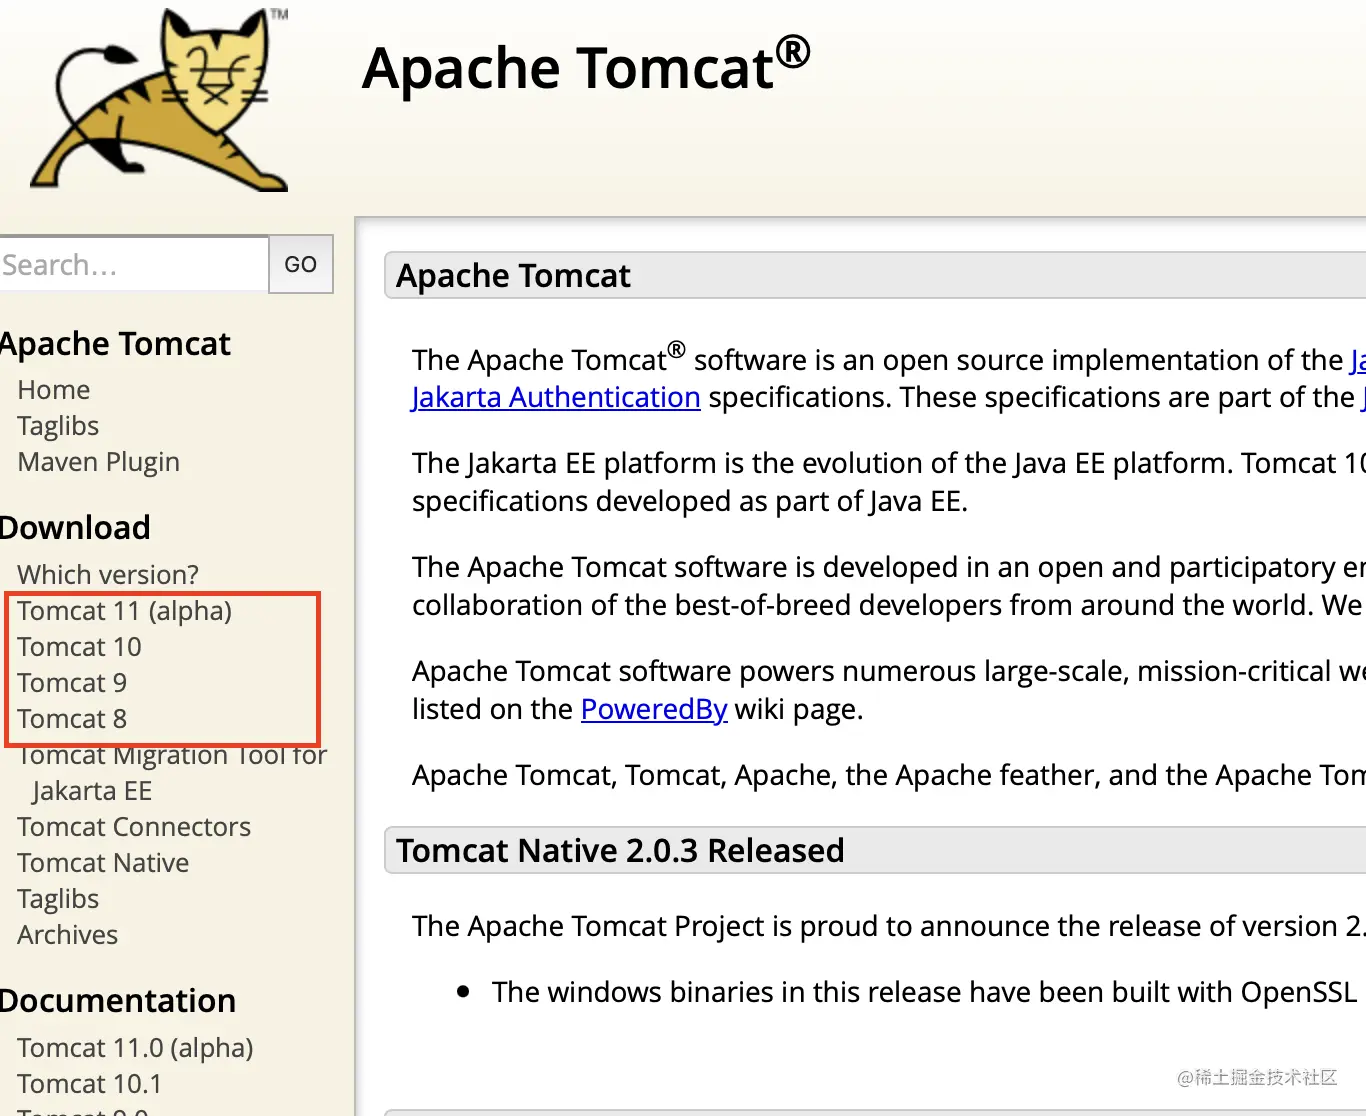
Task: Follow the Jakarta Authentication hyperlink
Action: pyautogui.click(x=556, y=398)
